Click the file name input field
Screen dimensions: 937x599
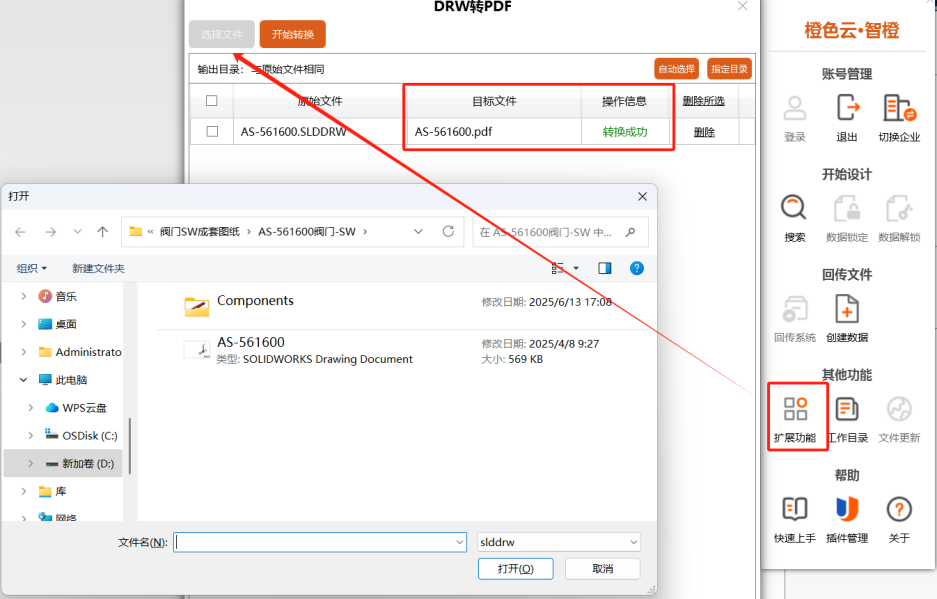click(314, 542)
